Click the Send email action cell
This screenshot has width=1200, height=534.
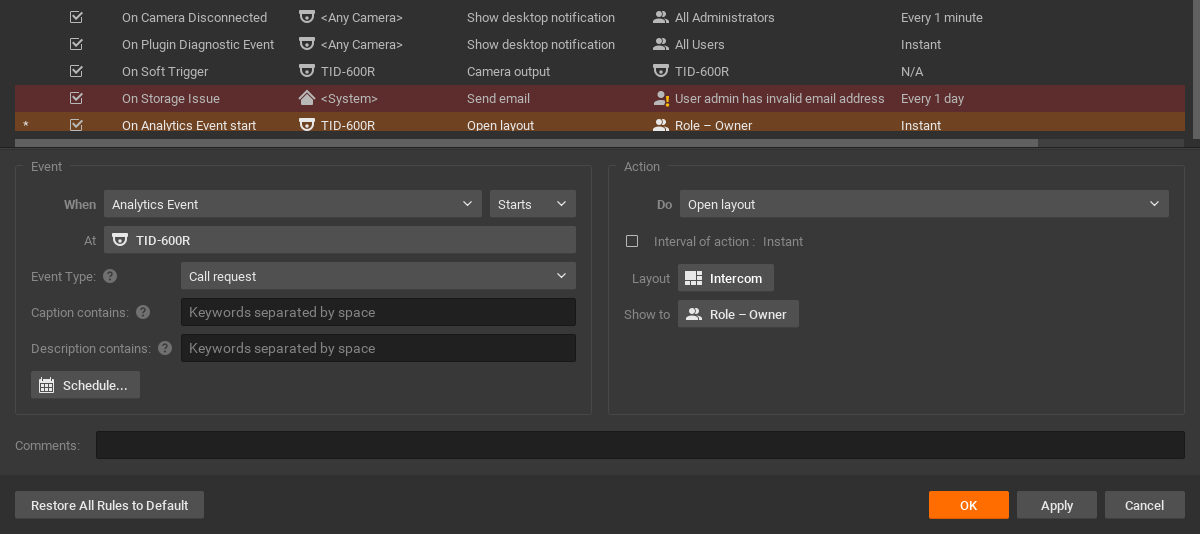[x=498, y=98]
